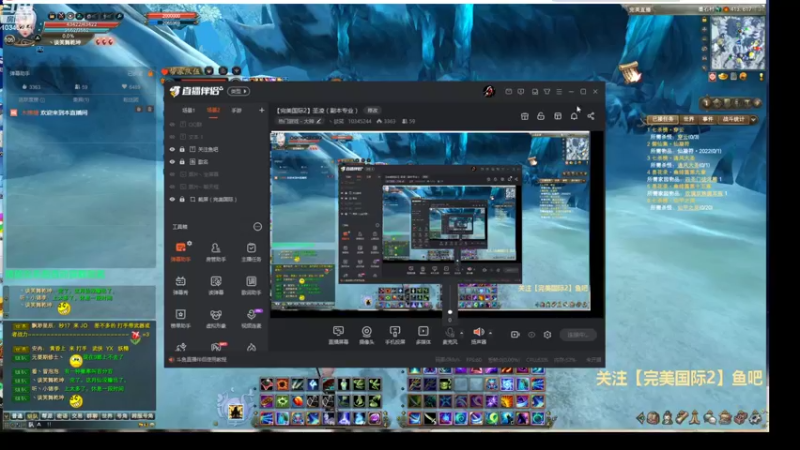This screenshot has height=450, width=800.
Task: Open the 主播任务 streamer tasks tool
Action: [x=251, y=252]
